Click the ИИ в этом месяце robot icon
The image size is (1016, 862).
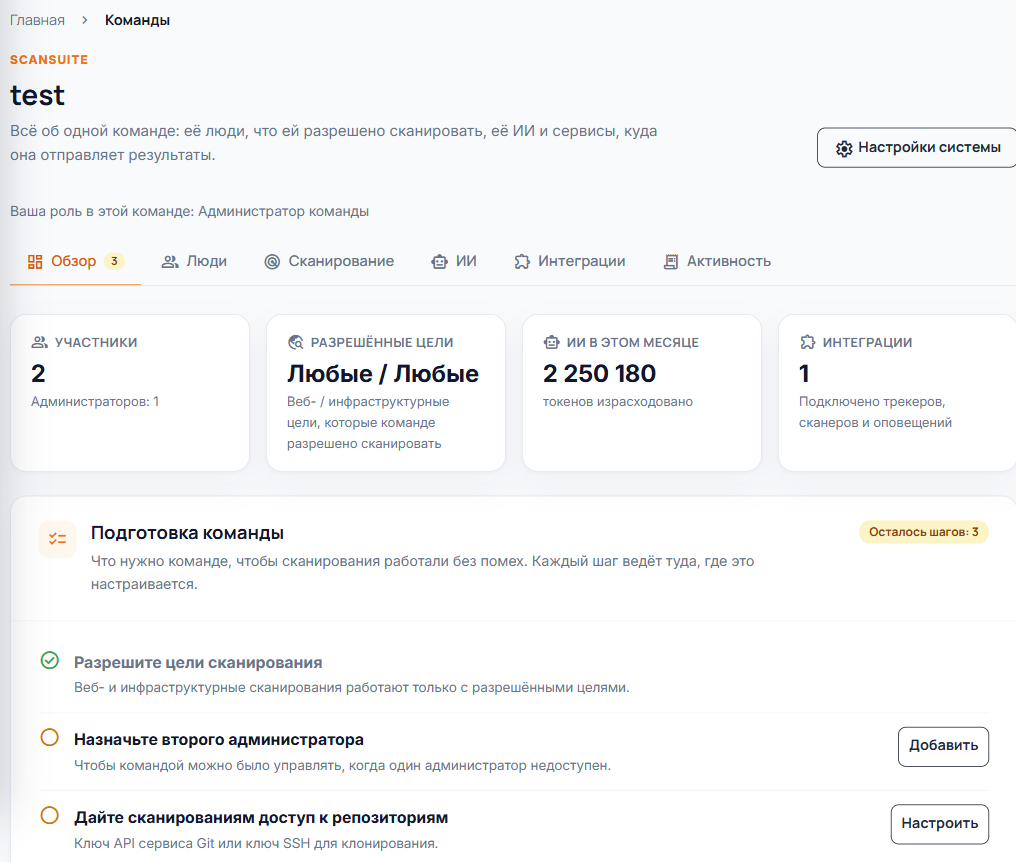coord(551,342)
